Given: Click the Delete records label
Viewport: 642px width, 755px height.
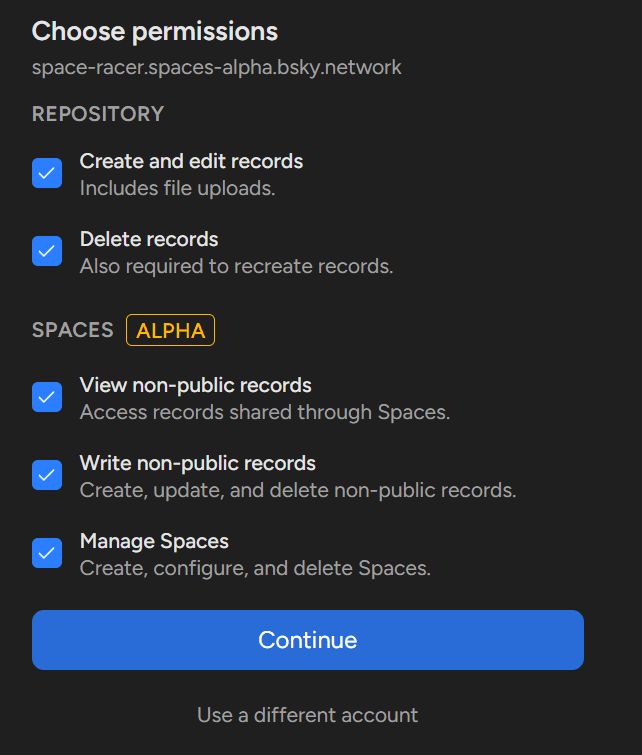Looking at the screenshot, I should 149,239.
